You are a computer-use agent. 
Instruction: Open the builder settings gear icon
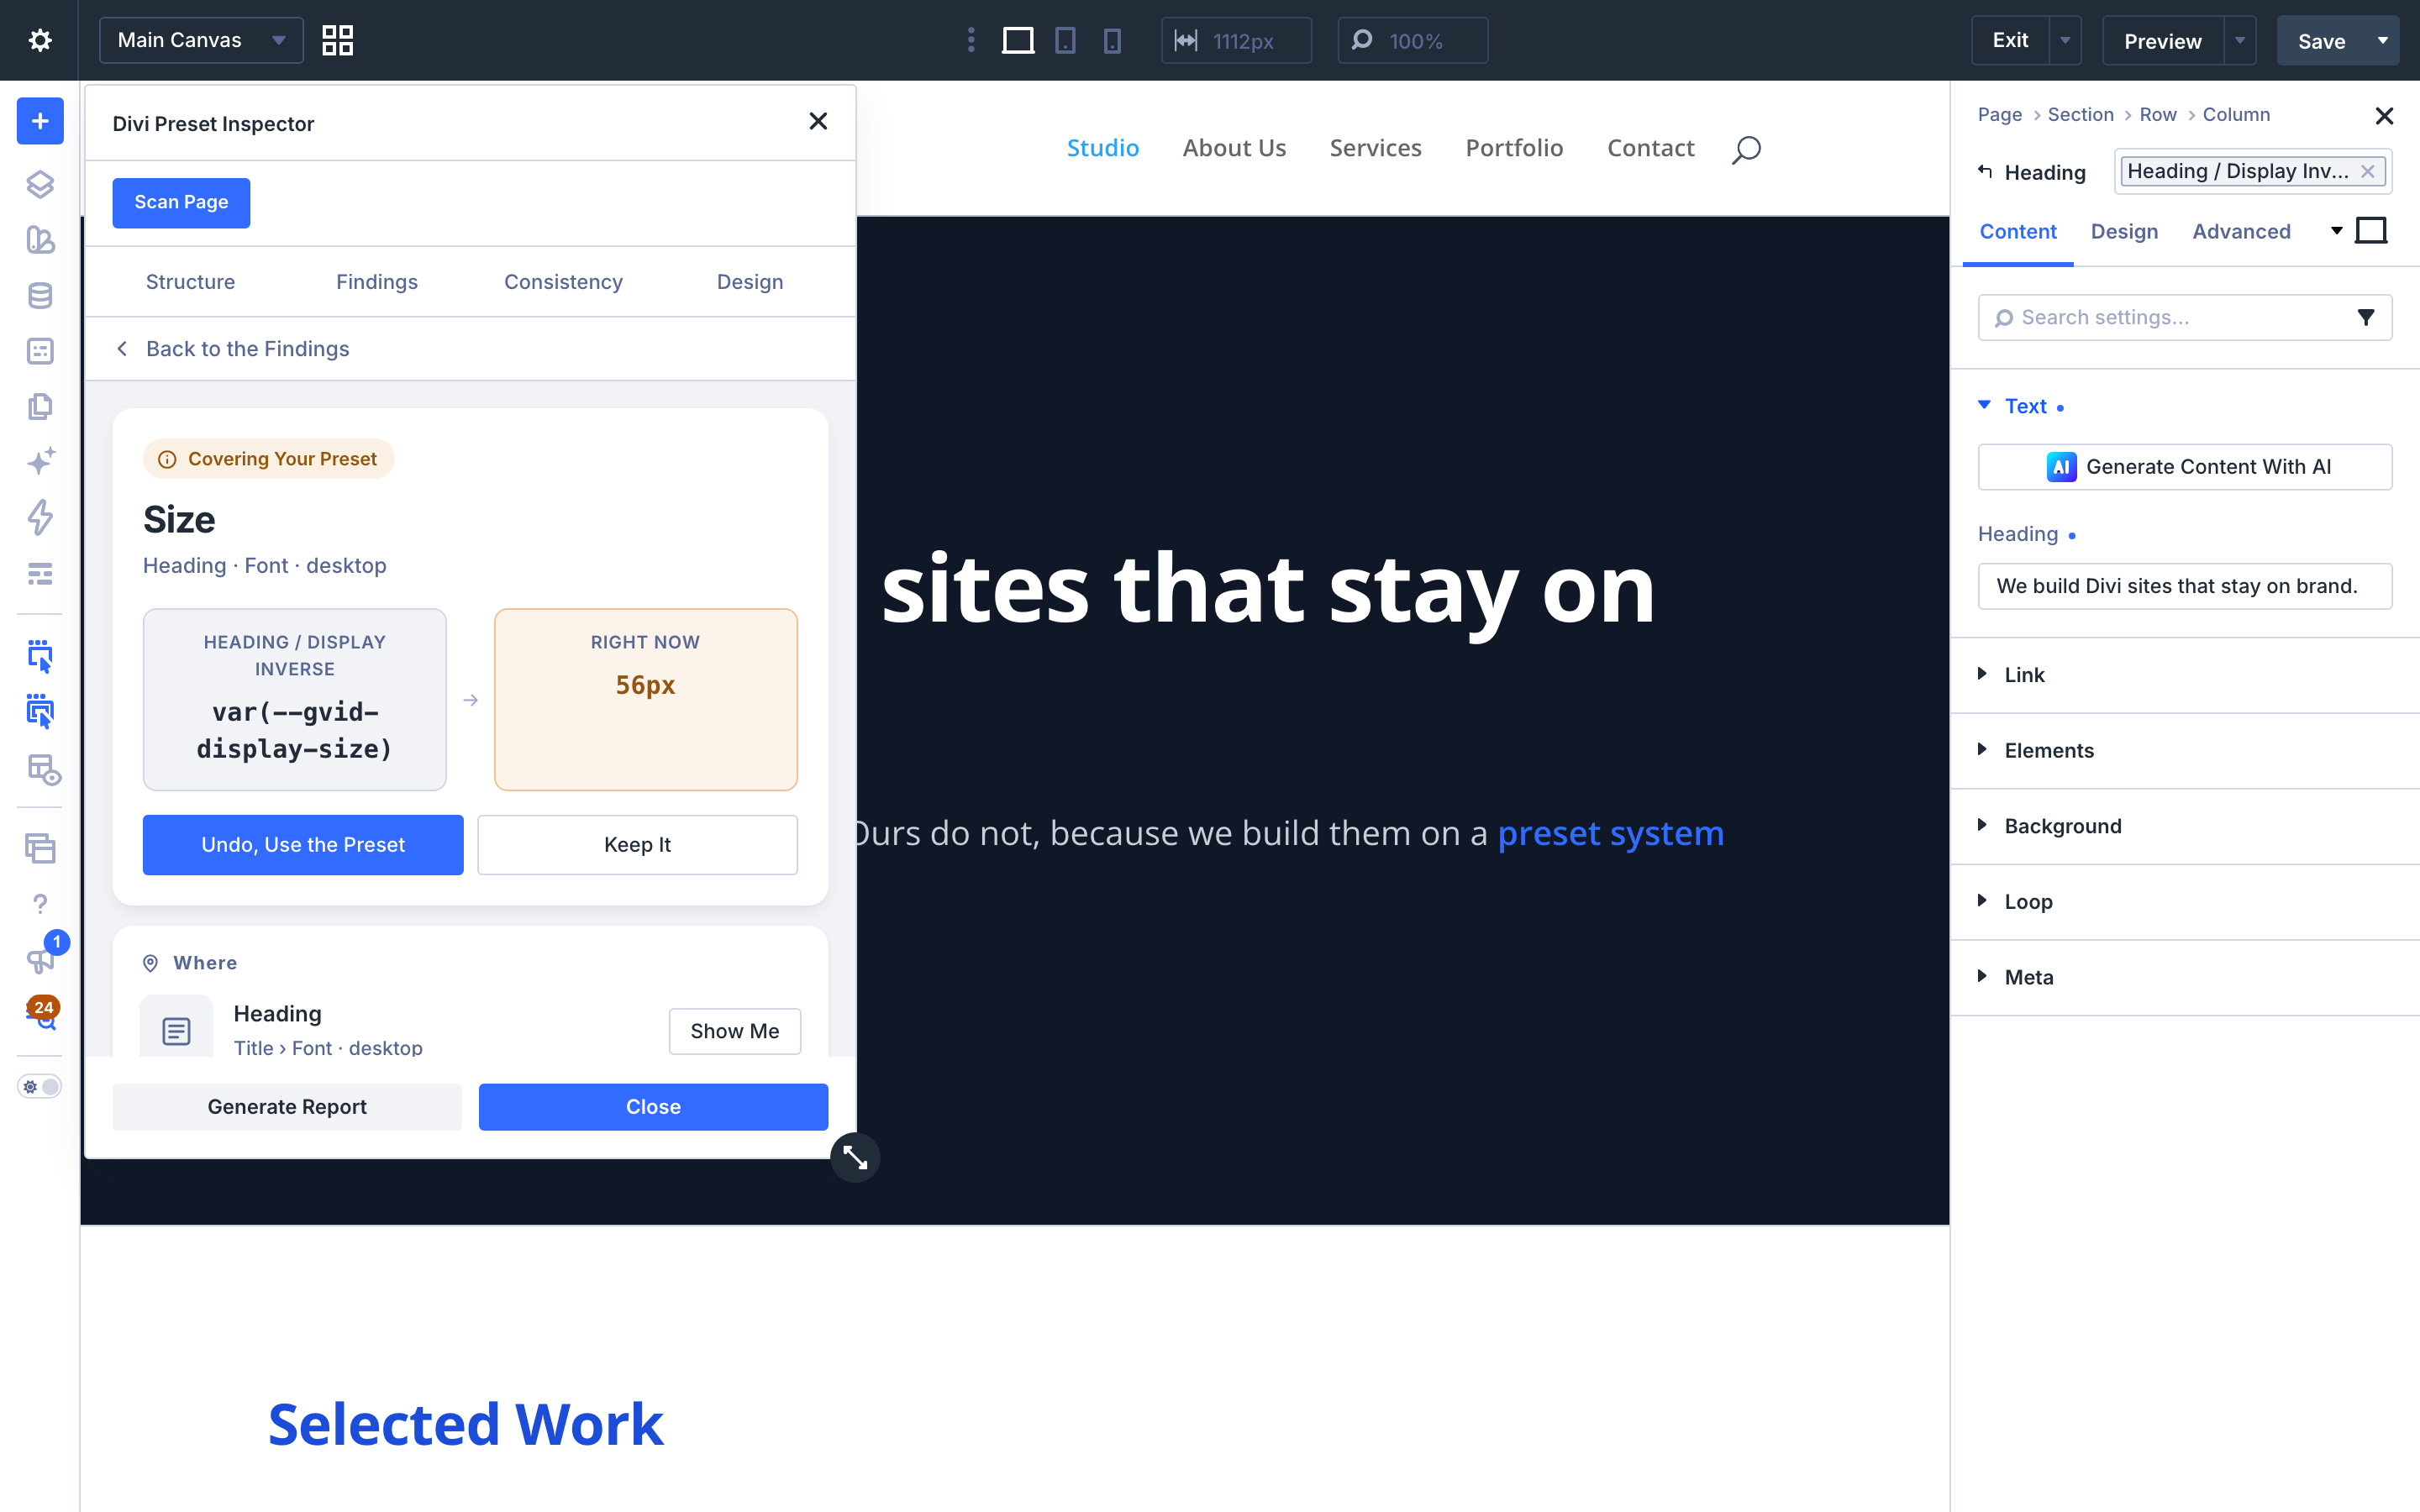(40, 40)
